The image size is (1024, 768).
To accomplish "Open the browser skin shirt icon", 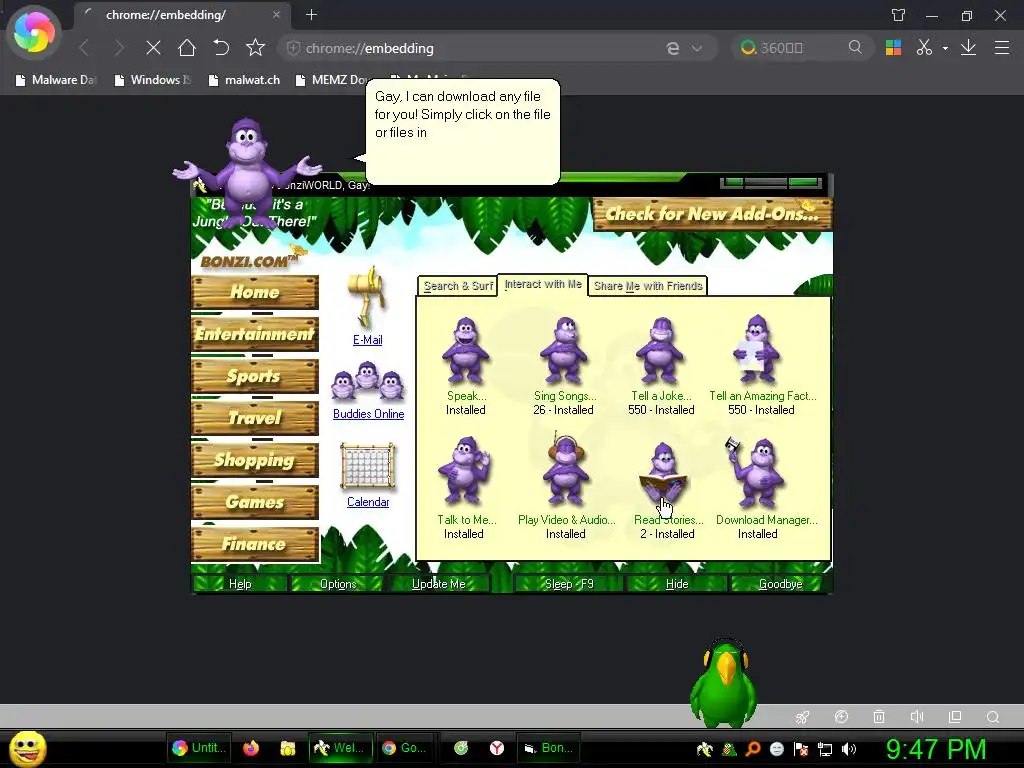I will tap(899, 15).
